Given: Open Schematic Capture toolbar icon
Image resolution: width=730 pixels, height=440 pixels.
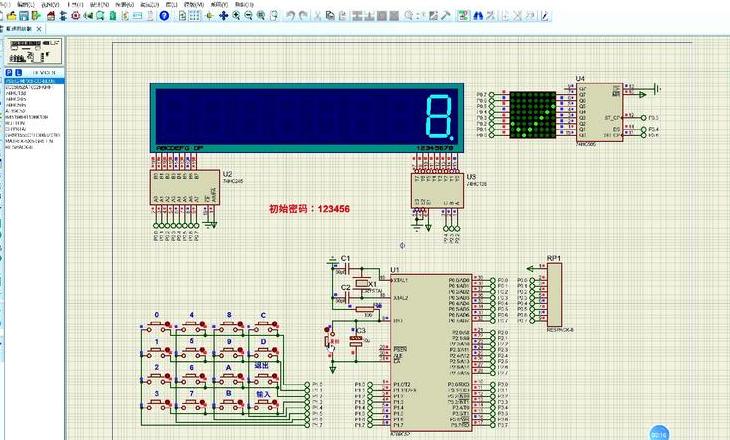Looking at the screenshot, I should [x=63, y=16].
